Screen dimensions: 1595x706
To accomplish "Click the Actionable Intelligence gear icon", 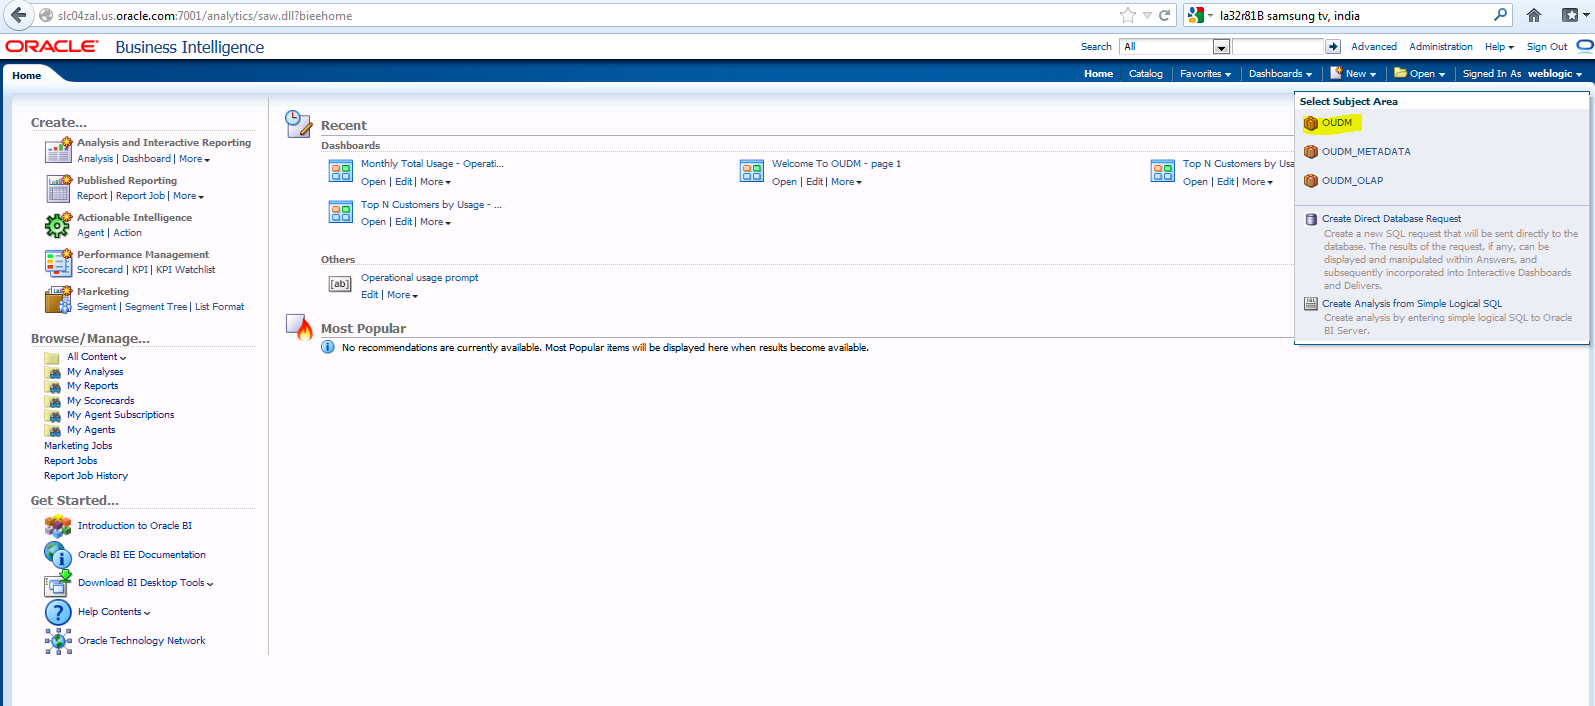I will click(x=58, y=225).
